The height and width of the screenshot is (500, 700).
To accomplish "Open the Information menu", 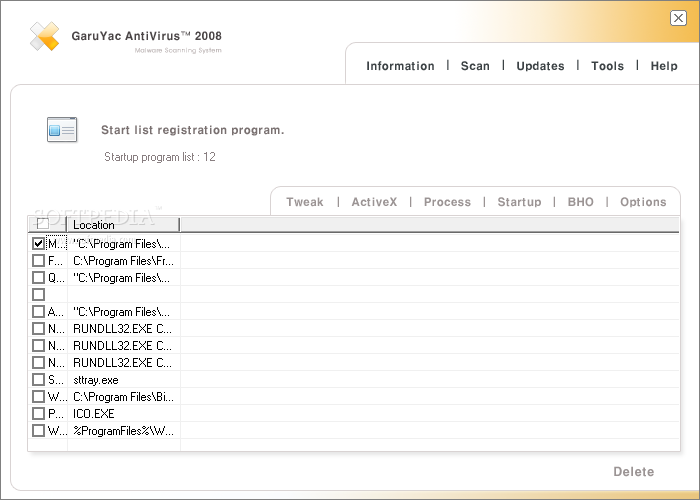I will 400,66.
